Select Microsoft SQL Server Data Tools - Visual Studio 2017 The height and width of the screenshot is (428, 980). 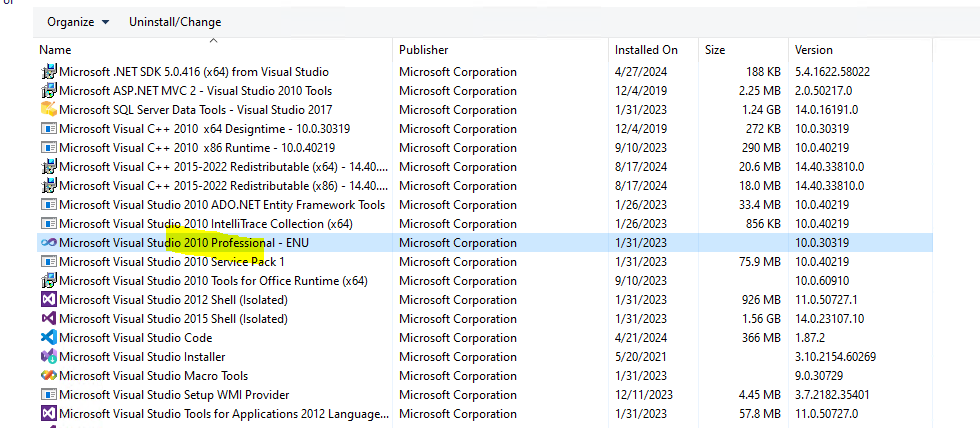point(196,110)
